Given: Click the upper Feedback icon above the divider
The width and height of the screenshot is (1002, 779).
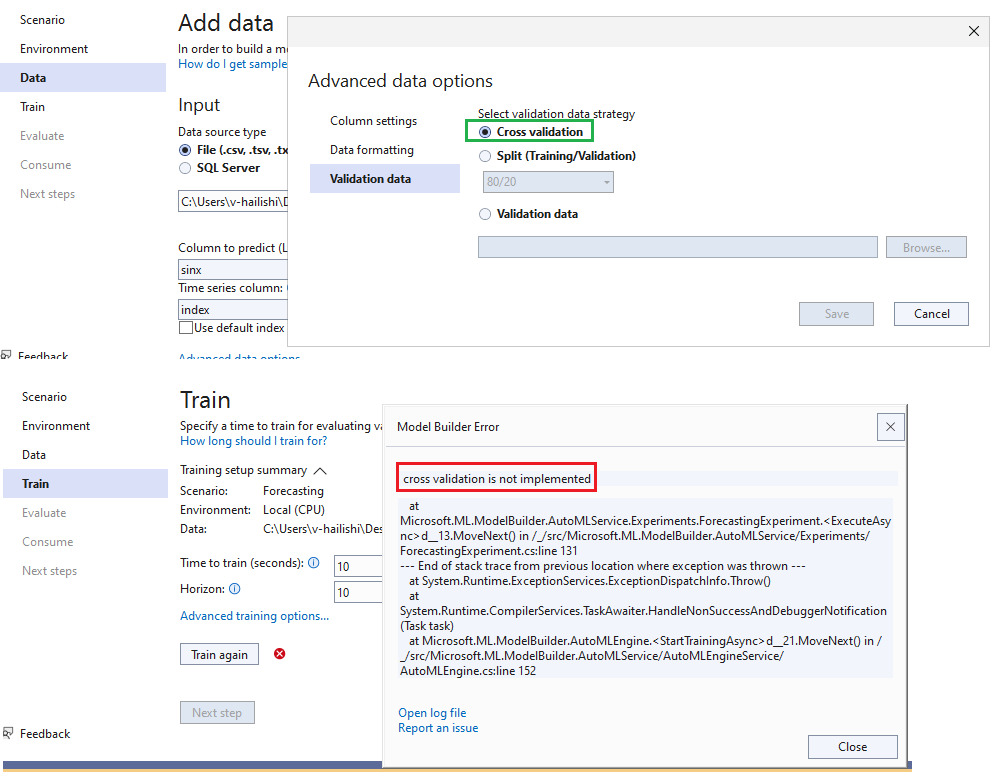Looking at the screenshot, I should pos(10,356).
